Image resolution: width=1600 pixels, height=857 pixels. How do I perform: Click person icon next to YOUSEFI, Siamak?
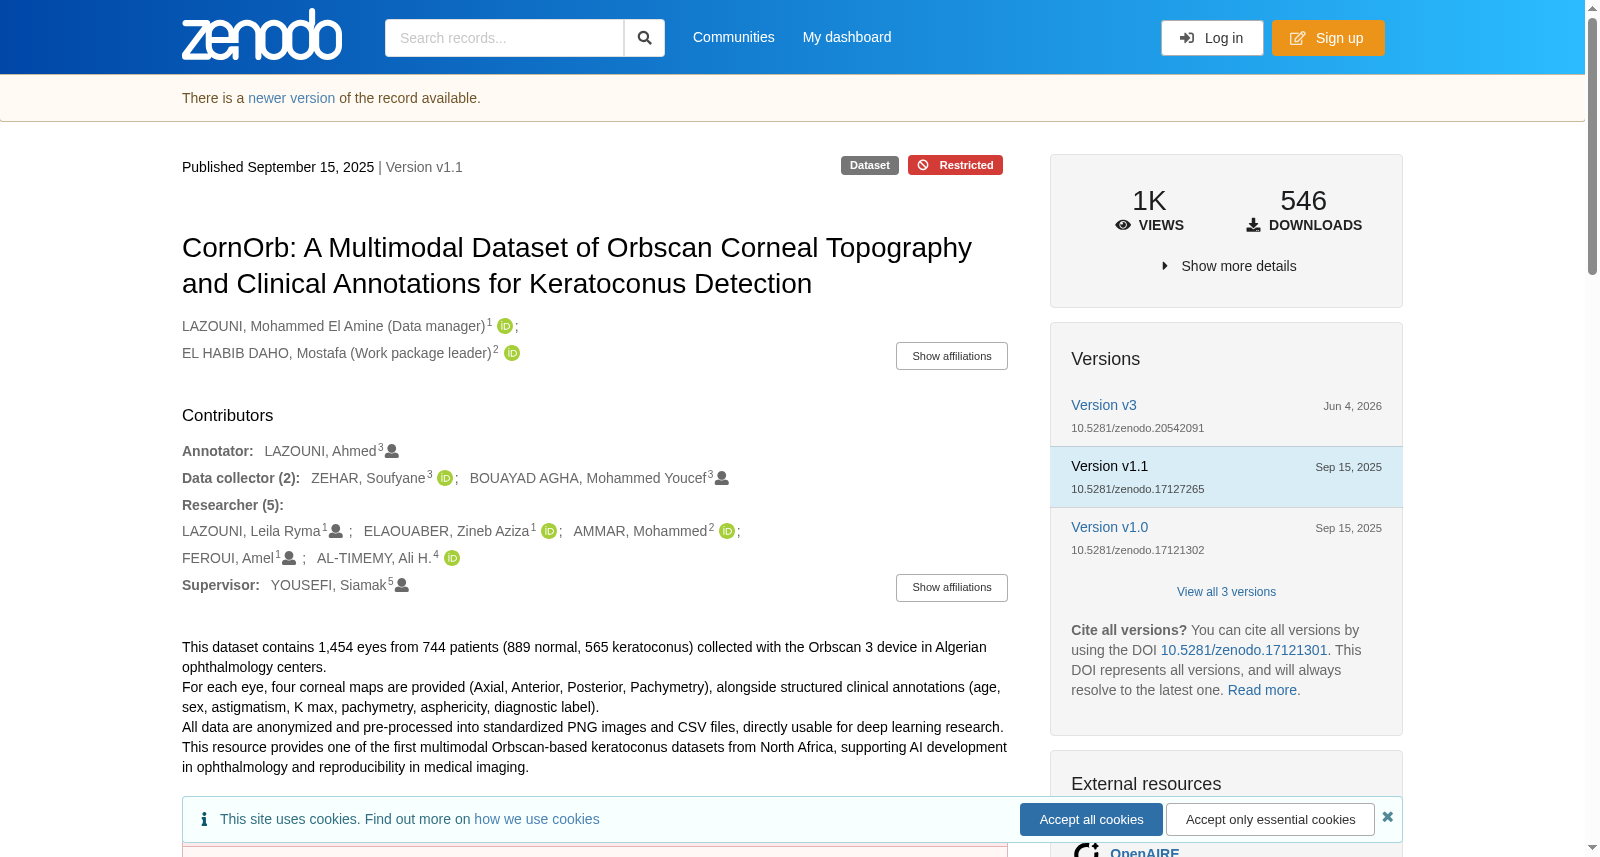click(402, 585)
